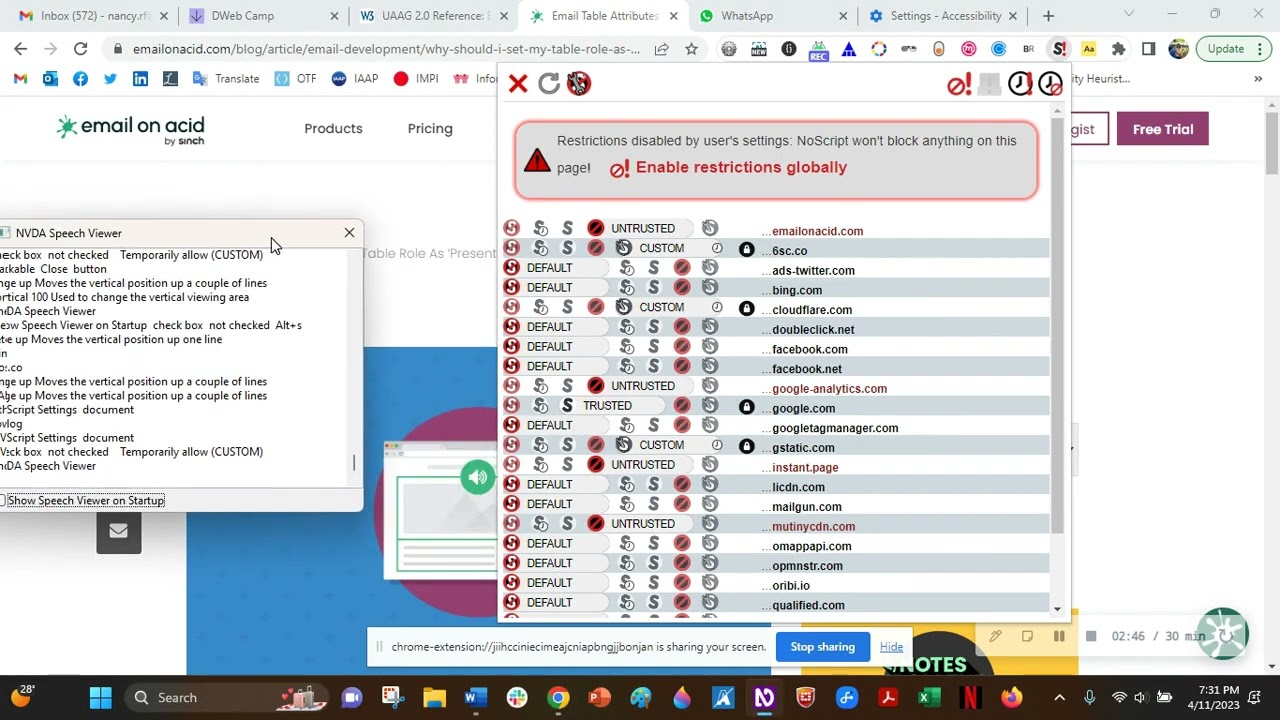Switch to Settings - Accessibility tab
The image size is (1280, 720).
[x=943, y=16]
